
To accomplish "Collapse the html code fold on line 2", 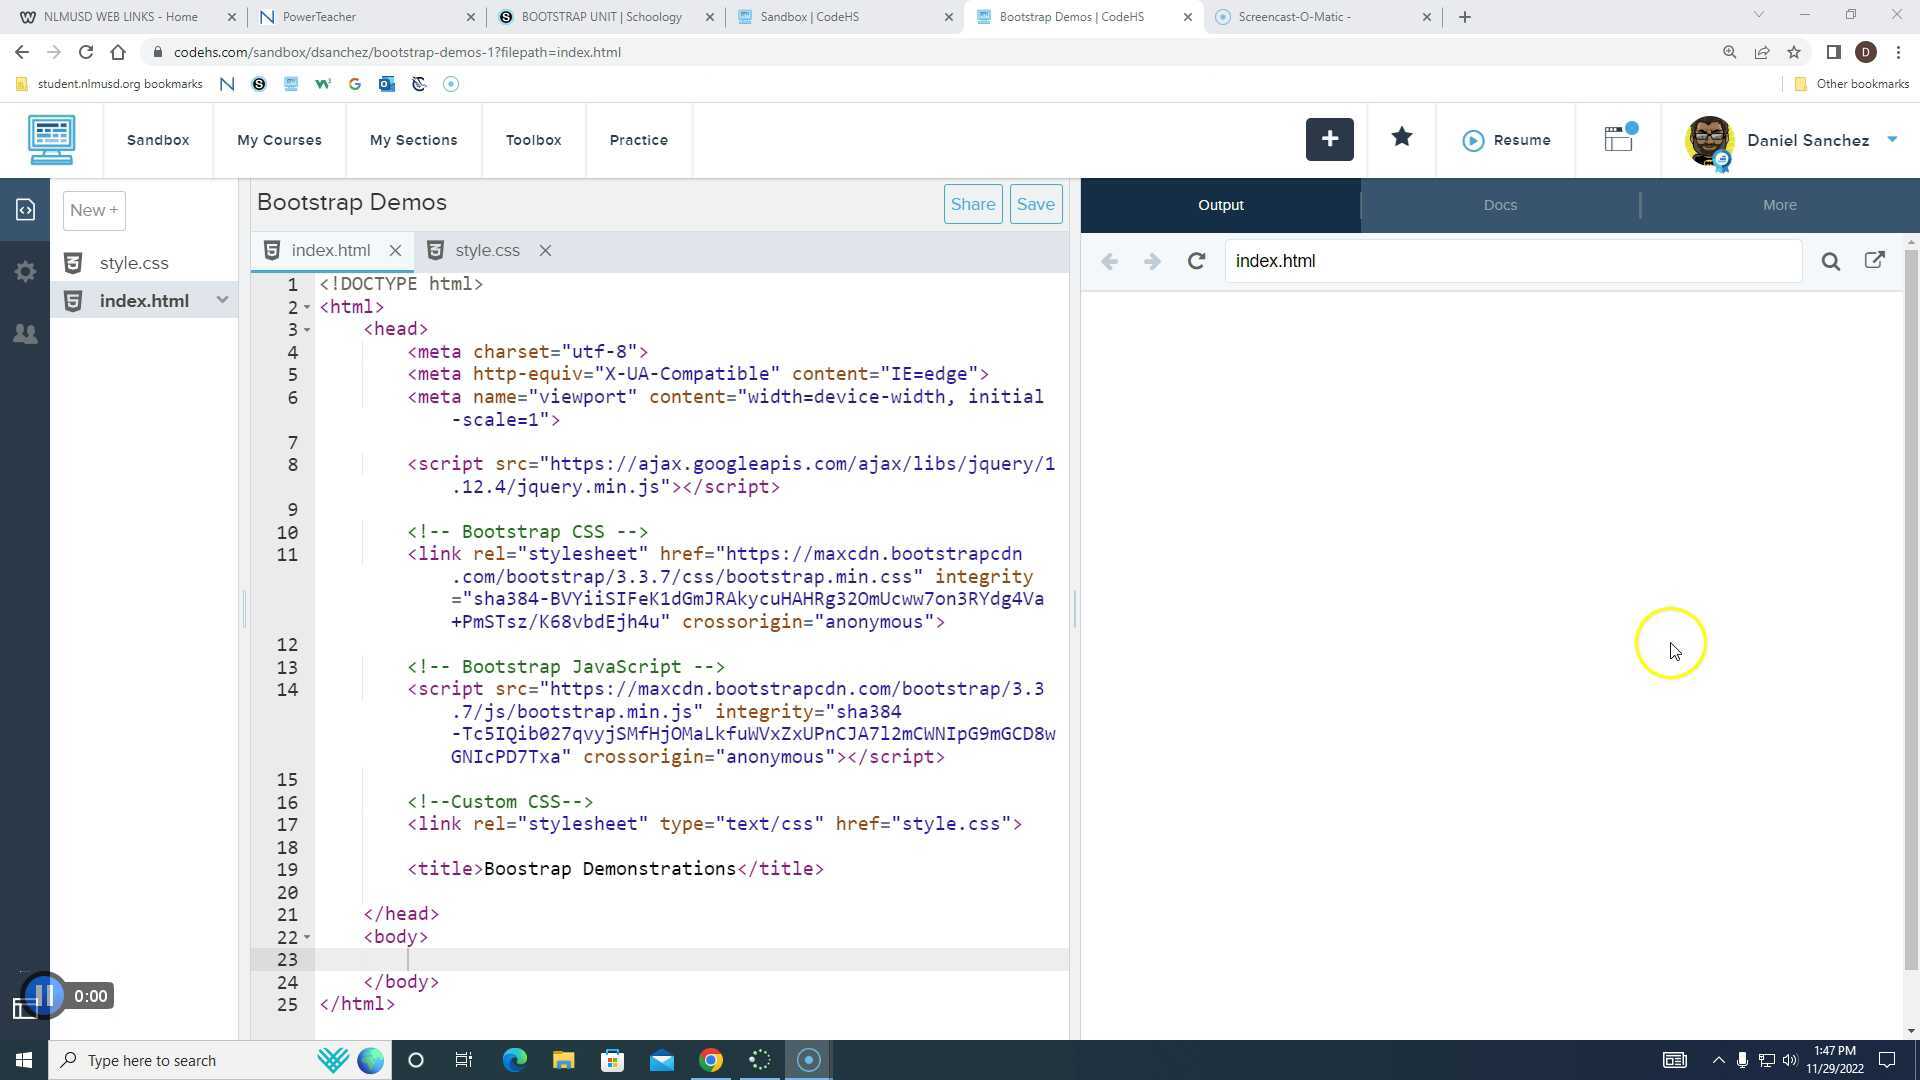I will point(306,307).
